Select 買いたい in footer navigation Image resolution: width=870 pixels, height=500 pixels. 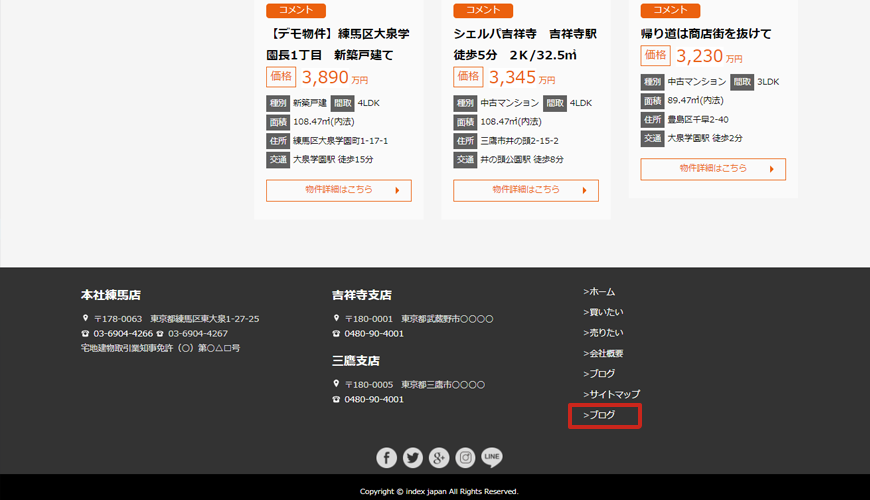click(603, 312)
